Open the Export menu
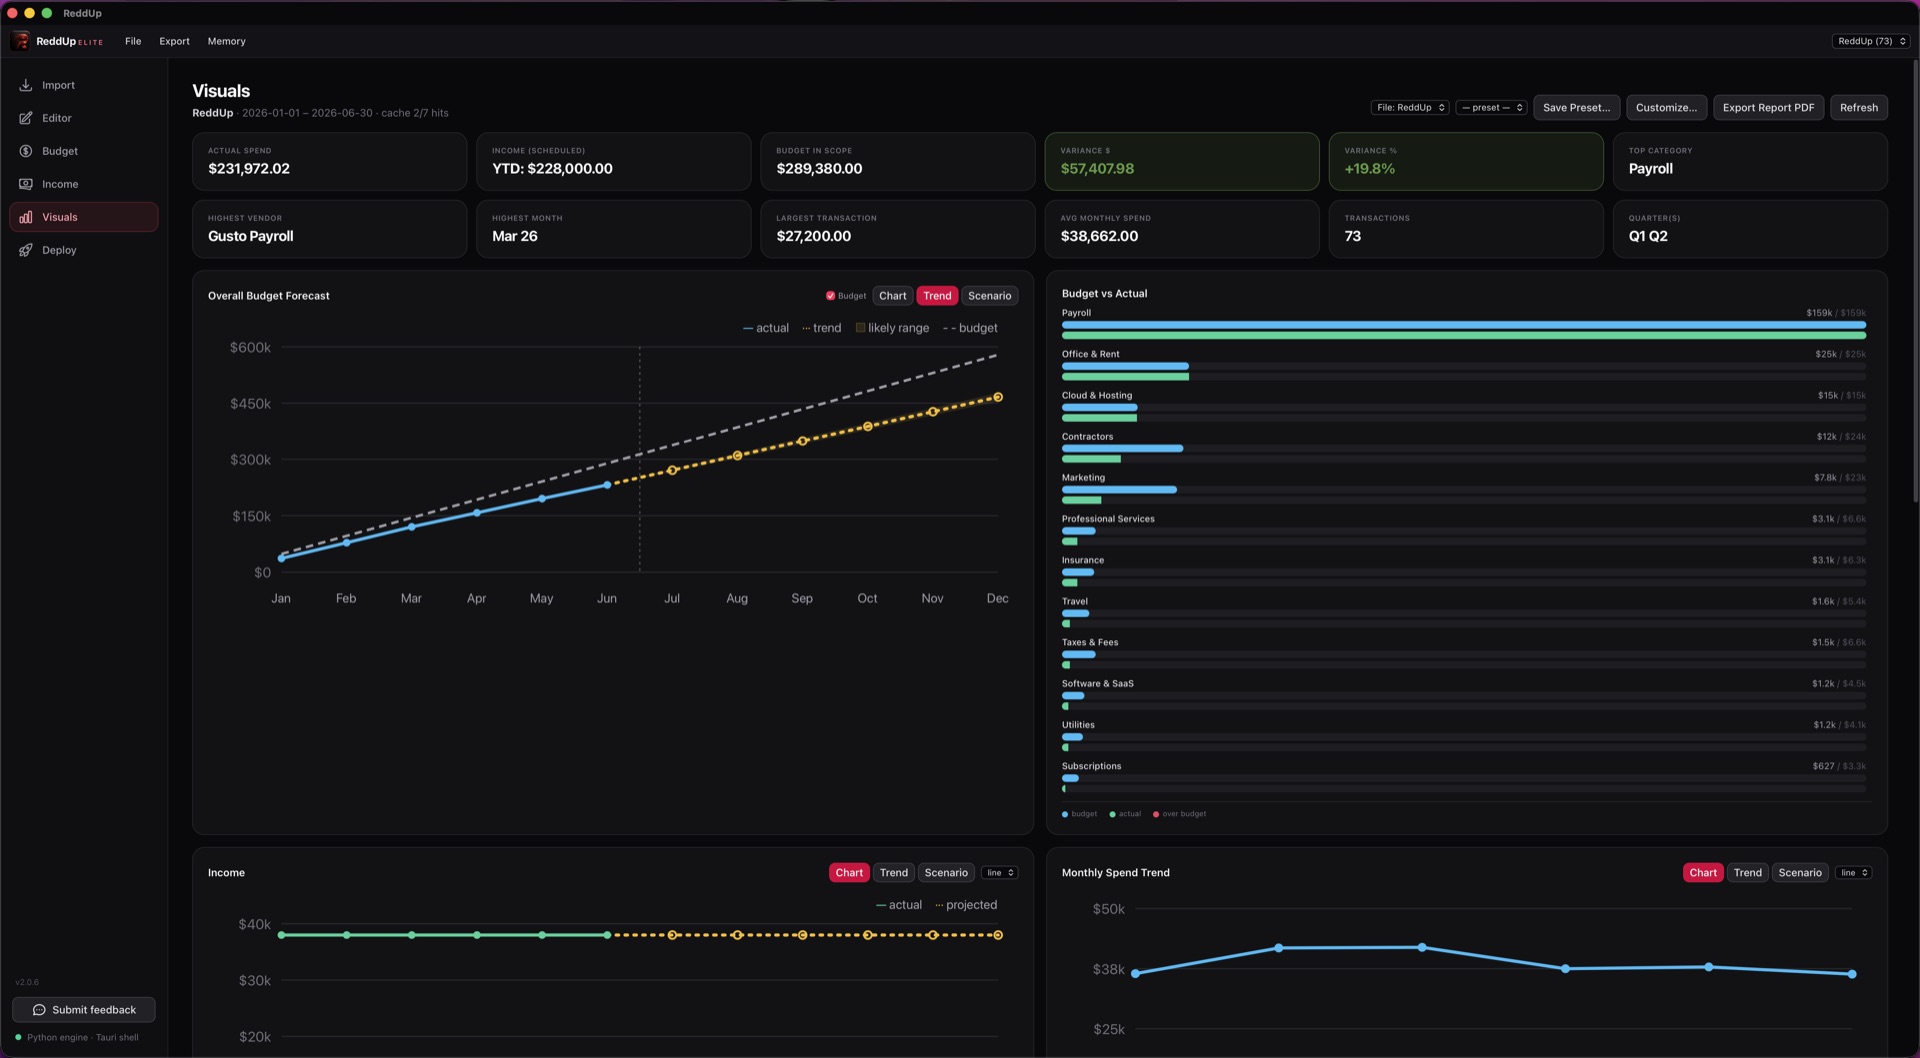Viewport: 1920px width, 1058px height. point(174,41)
